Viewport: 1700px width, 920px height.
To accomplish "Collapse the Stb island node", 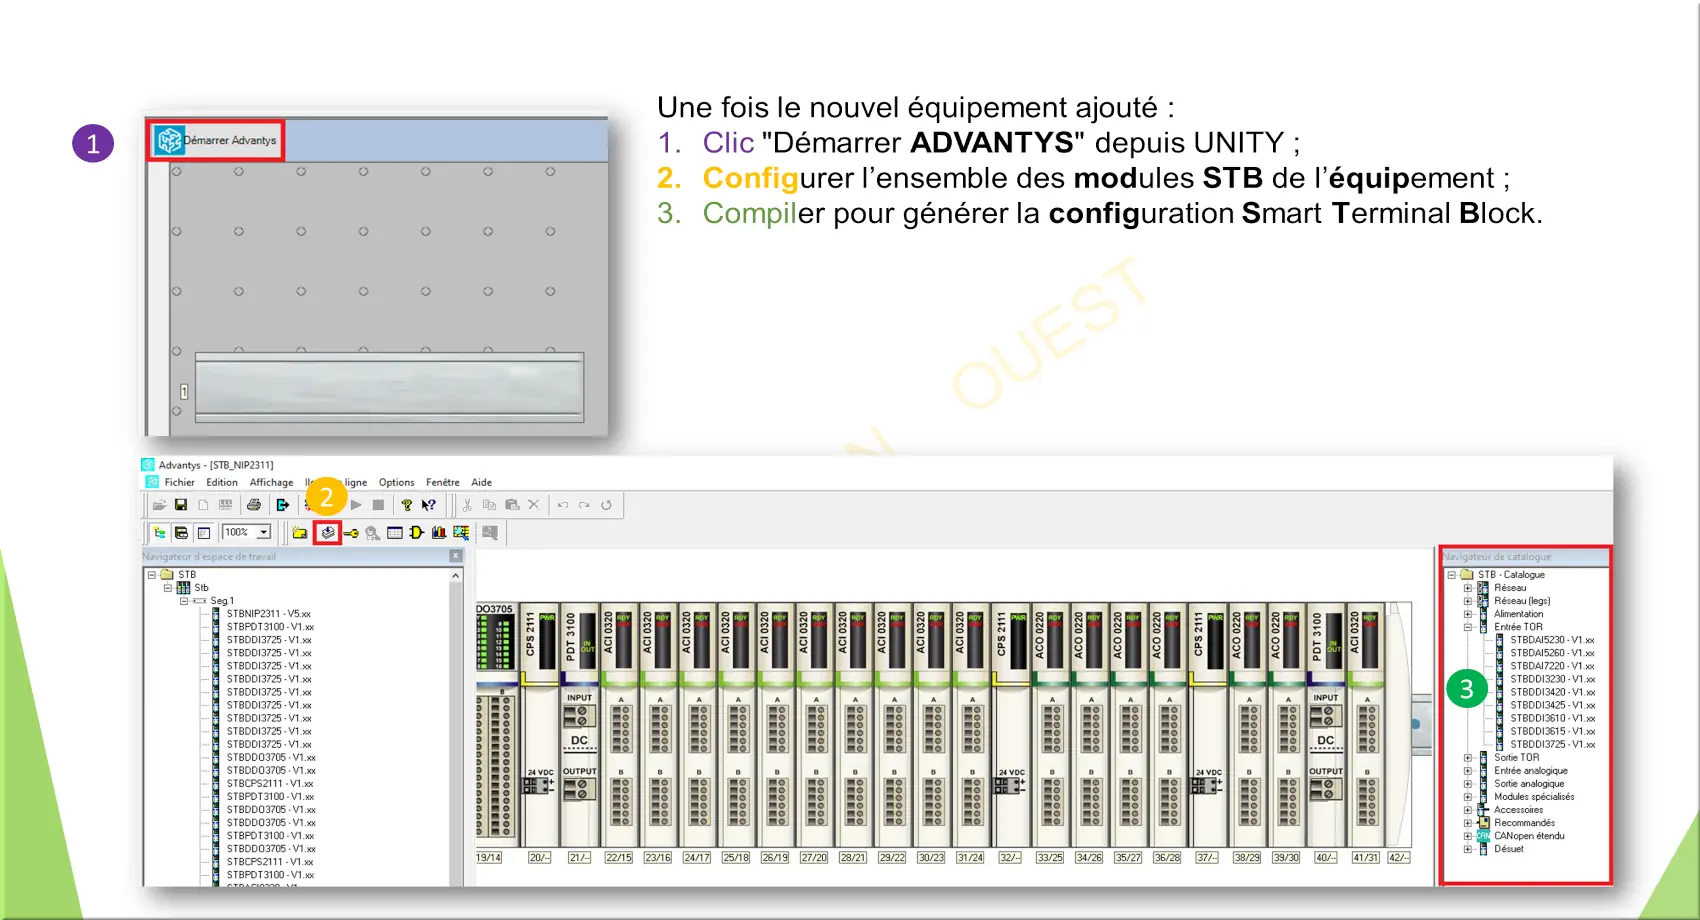I will tap(168, 588).
